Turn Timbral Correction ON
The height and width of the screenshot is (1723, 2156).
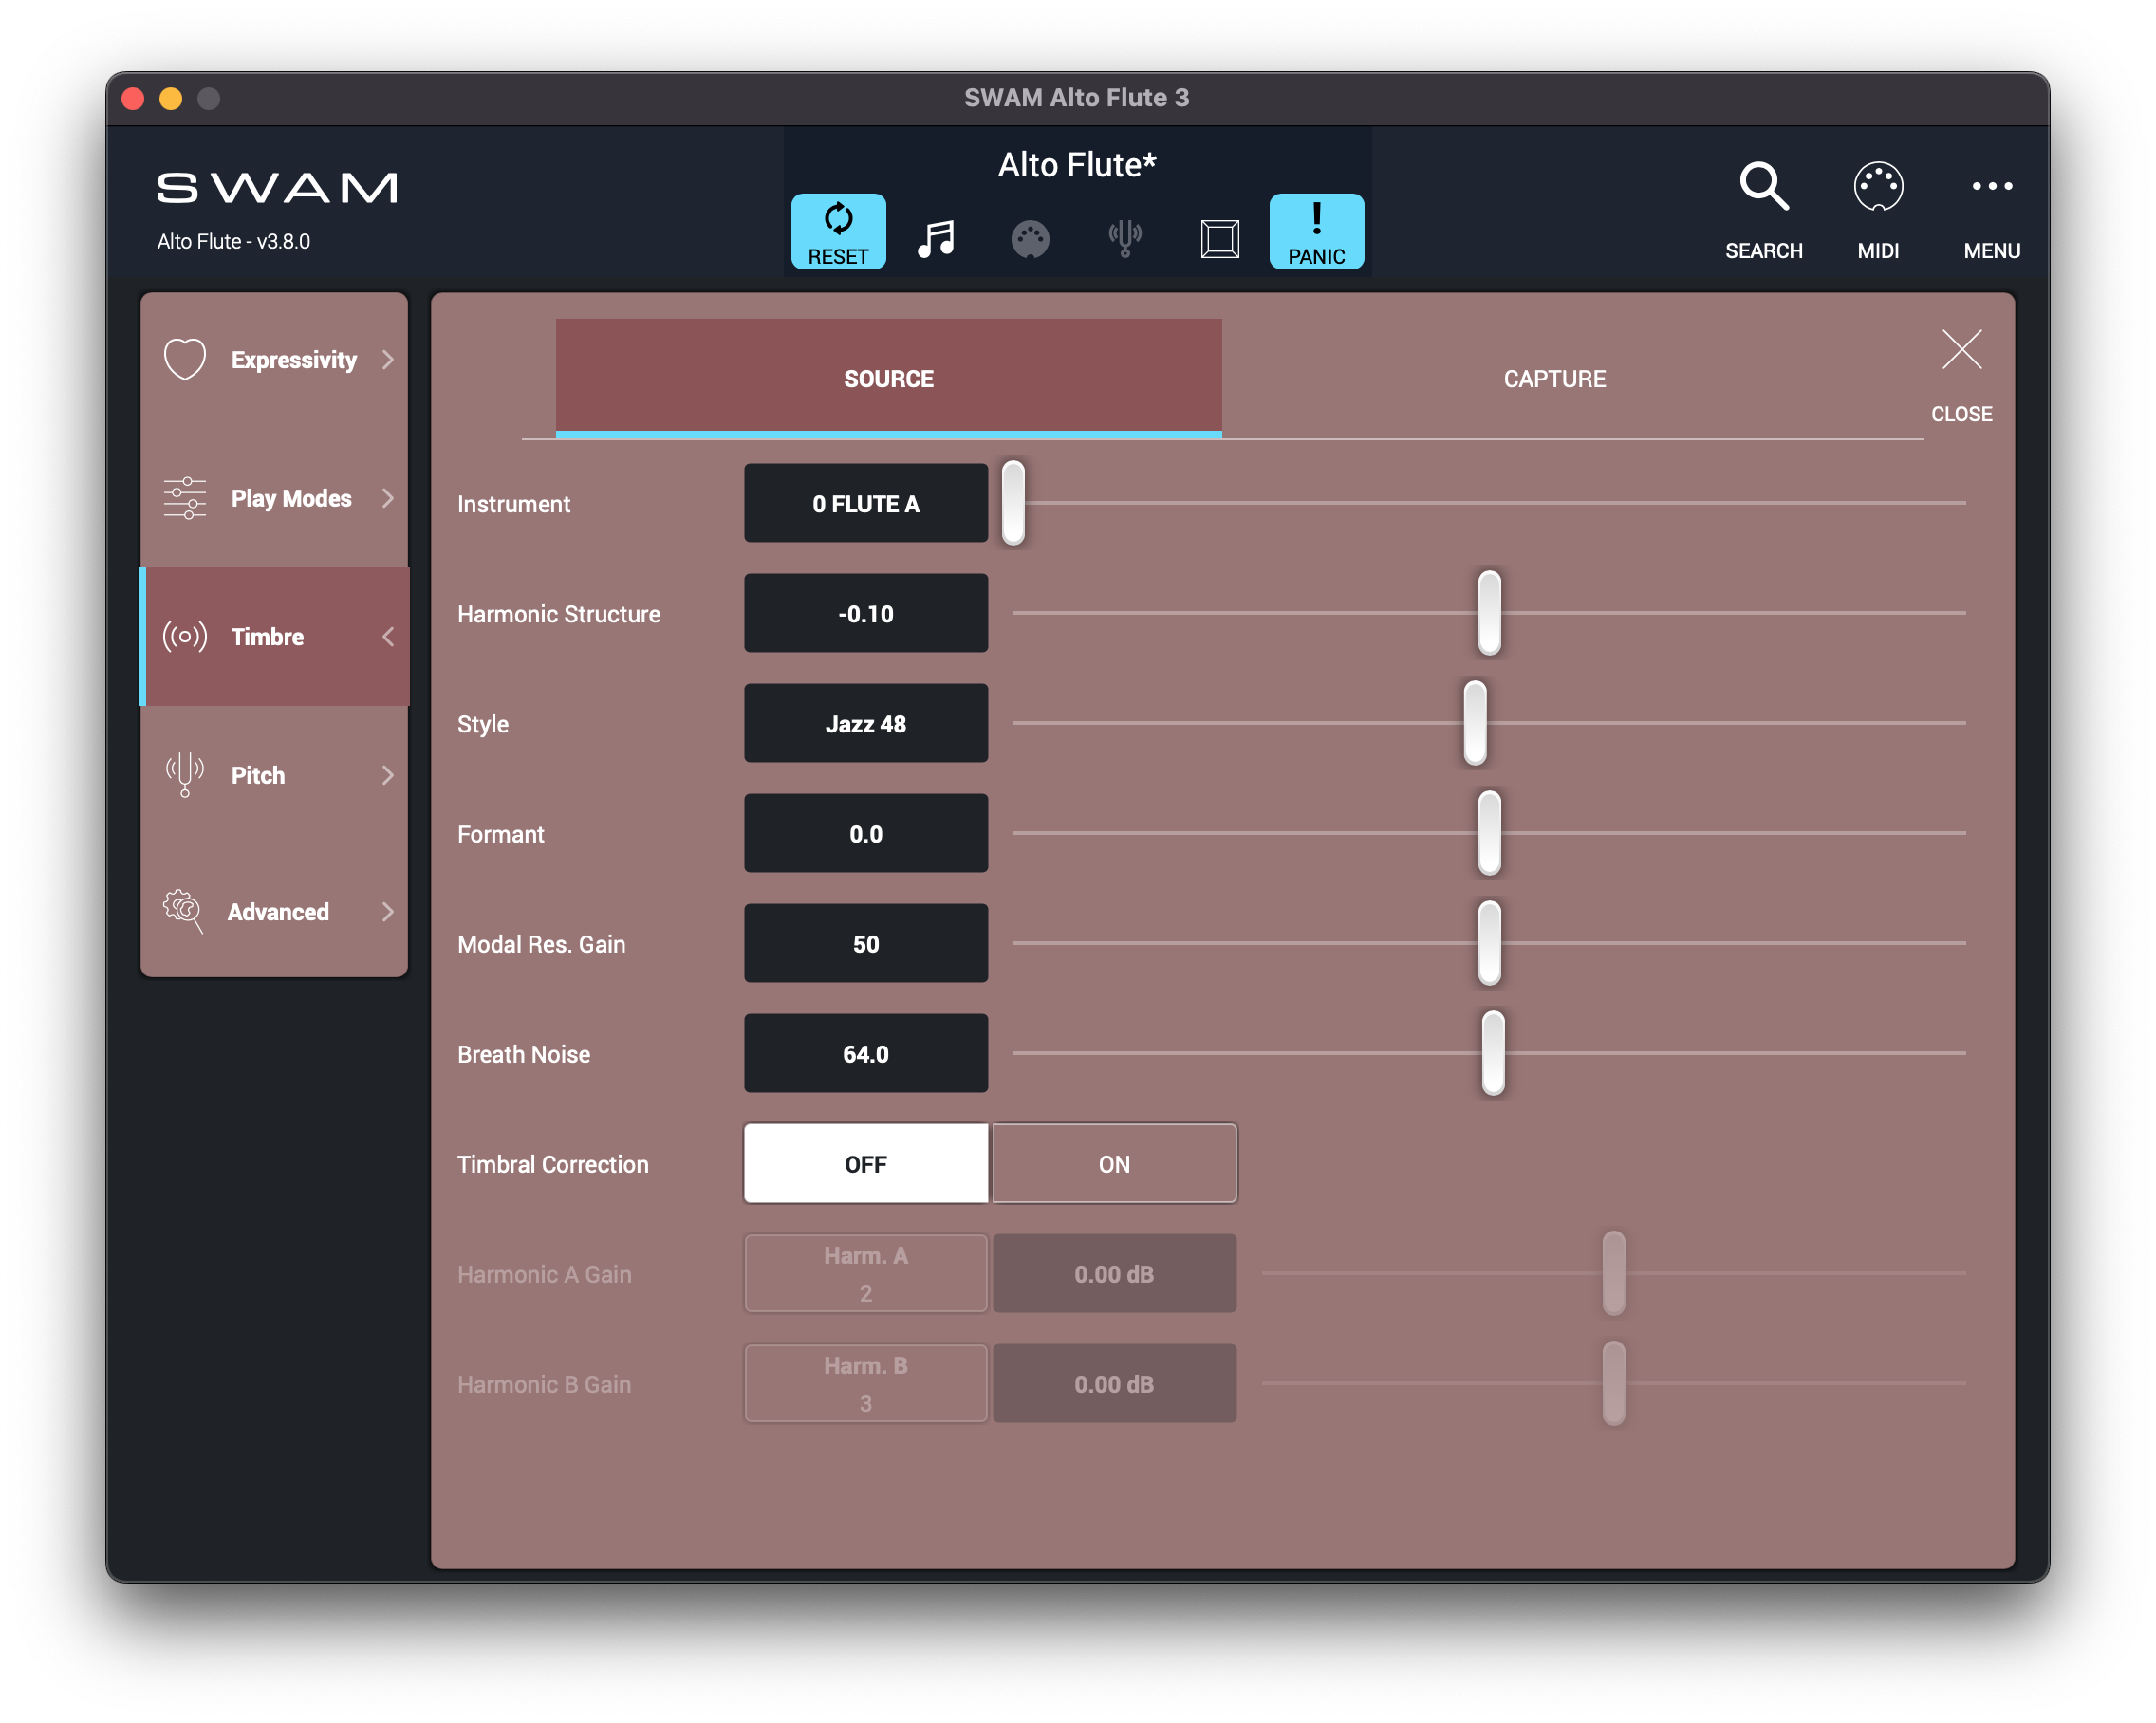1114,1164
